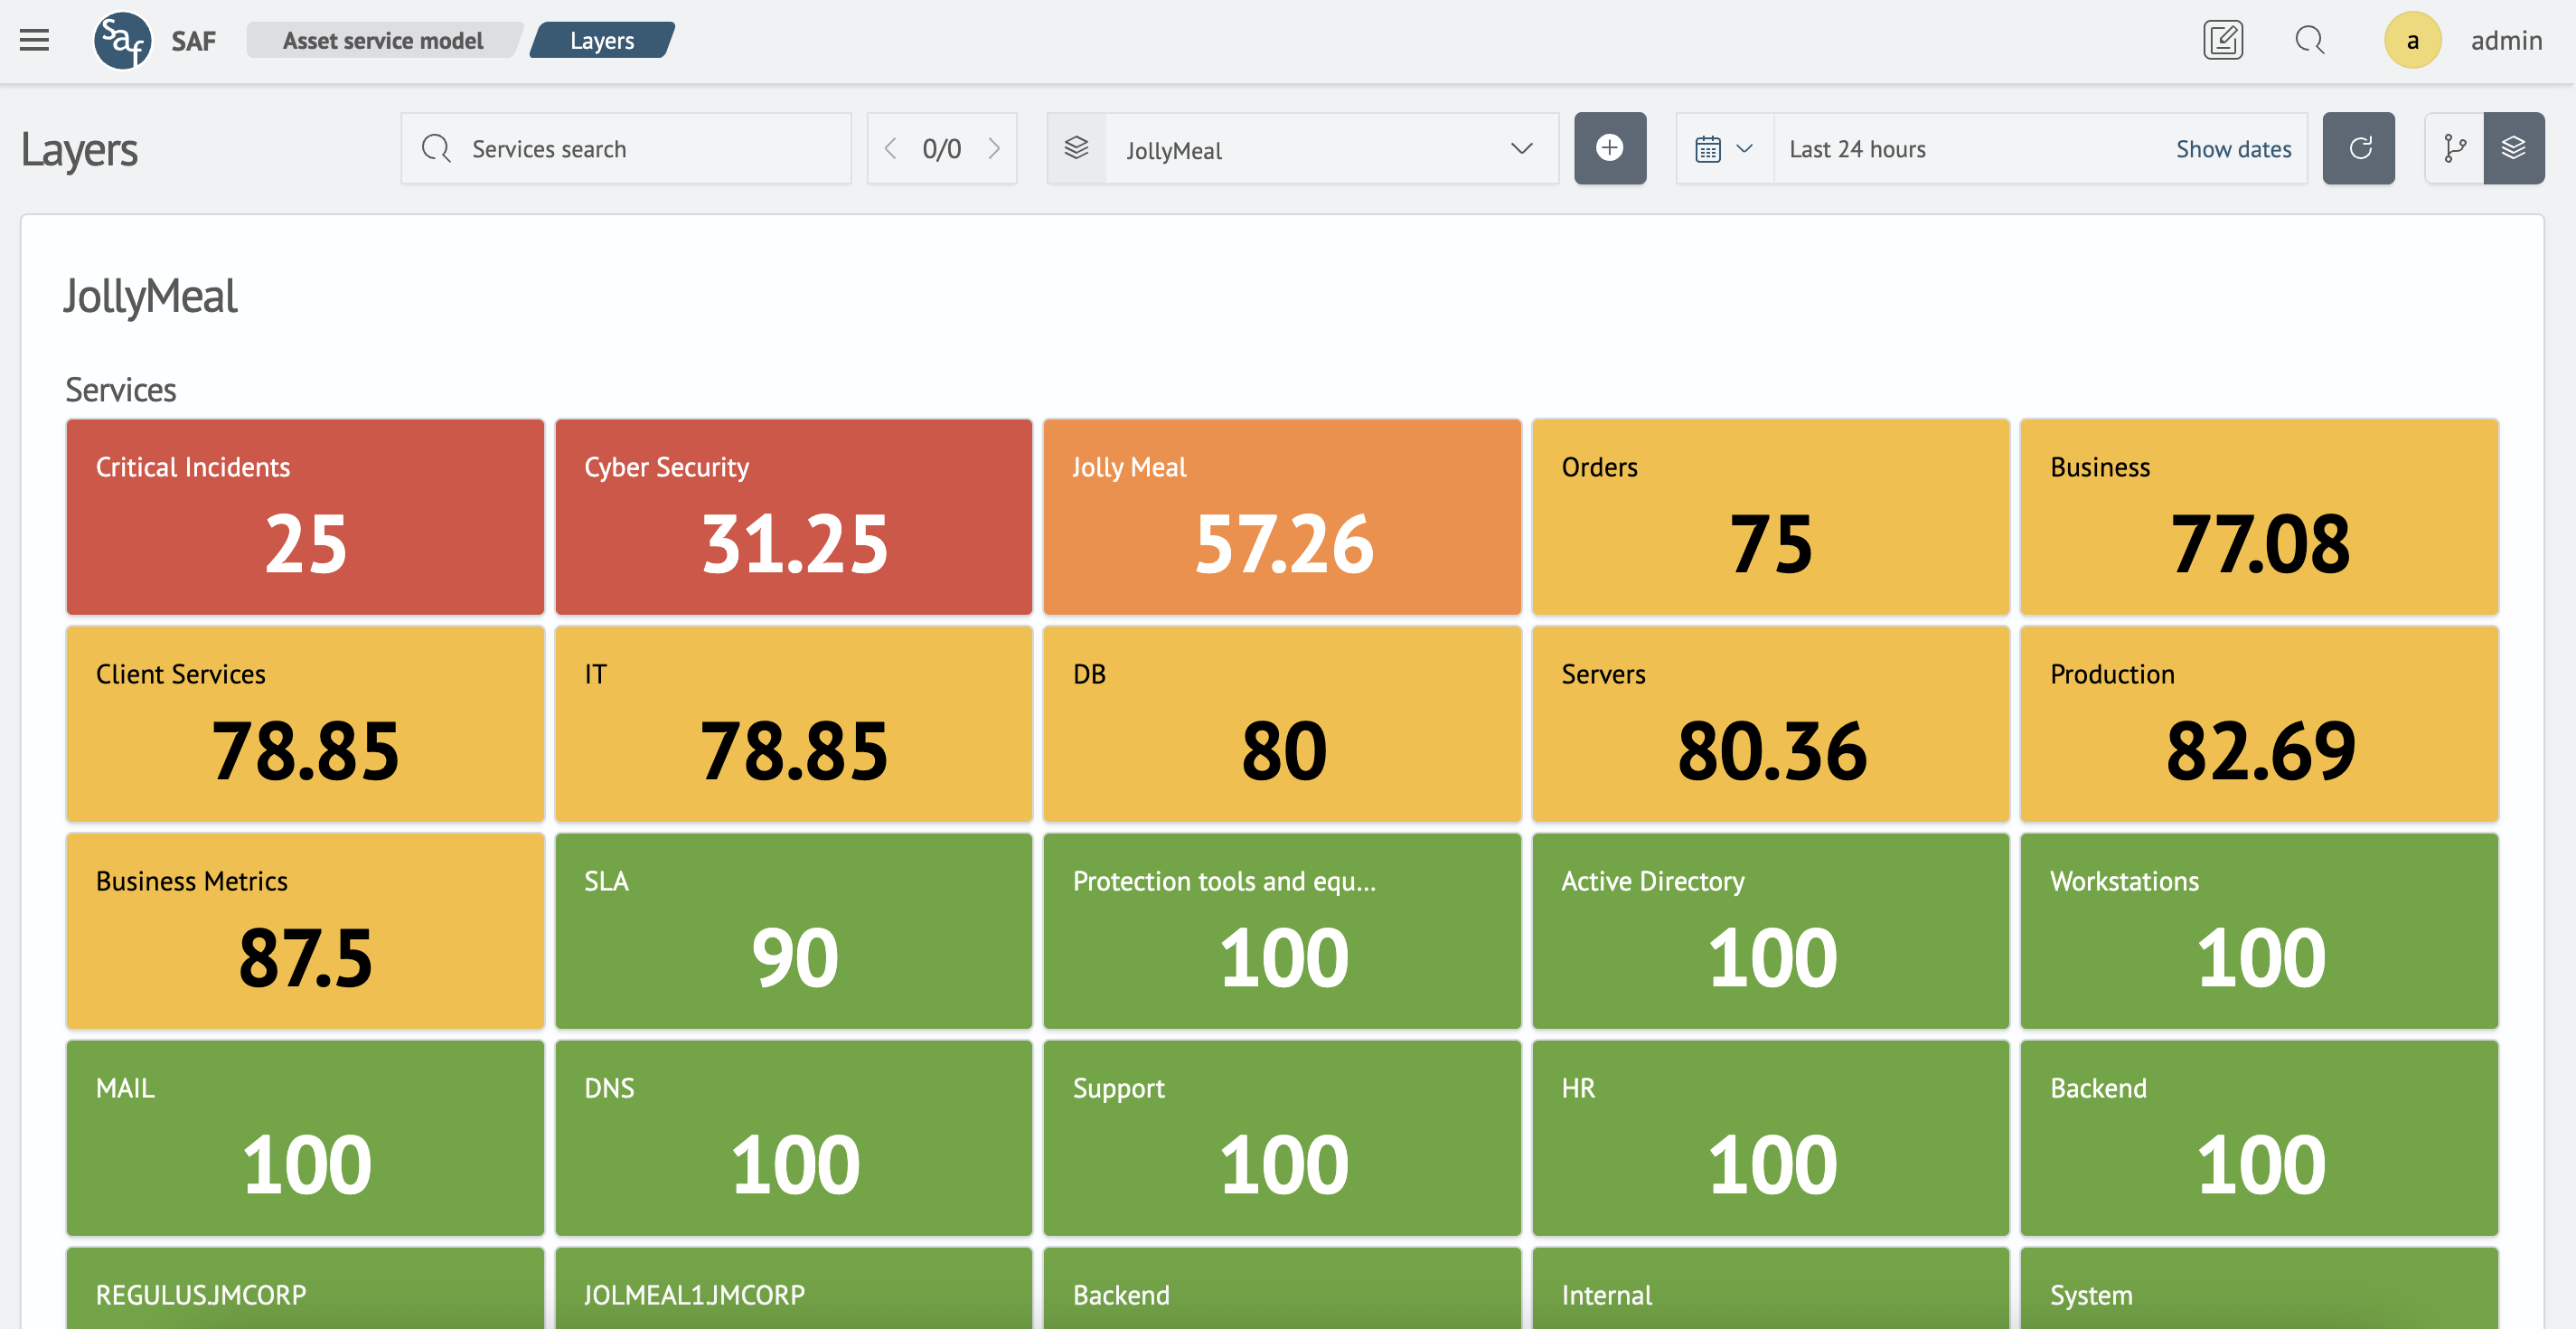Open the edit/notes icon in header
This screenshot has width=2576, height=1329.
tap(2222, 40)
